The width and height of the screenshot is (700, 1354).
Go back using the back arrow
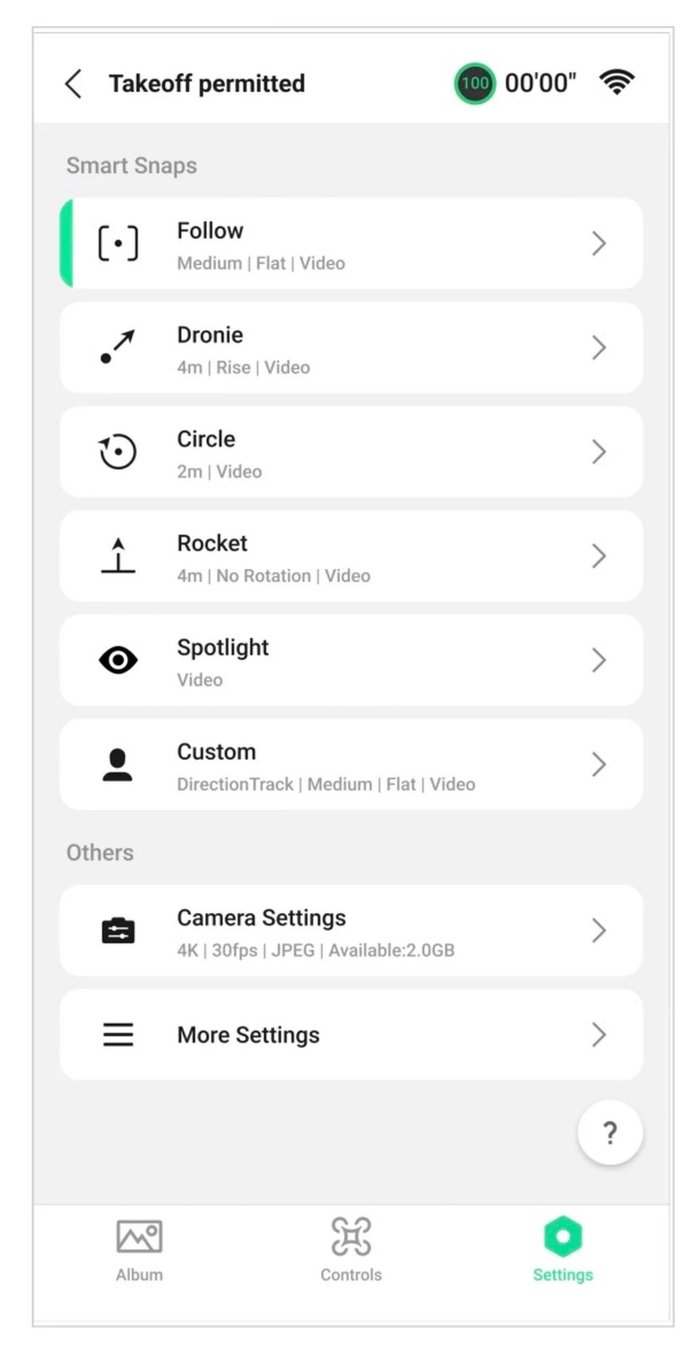[73, 84]
